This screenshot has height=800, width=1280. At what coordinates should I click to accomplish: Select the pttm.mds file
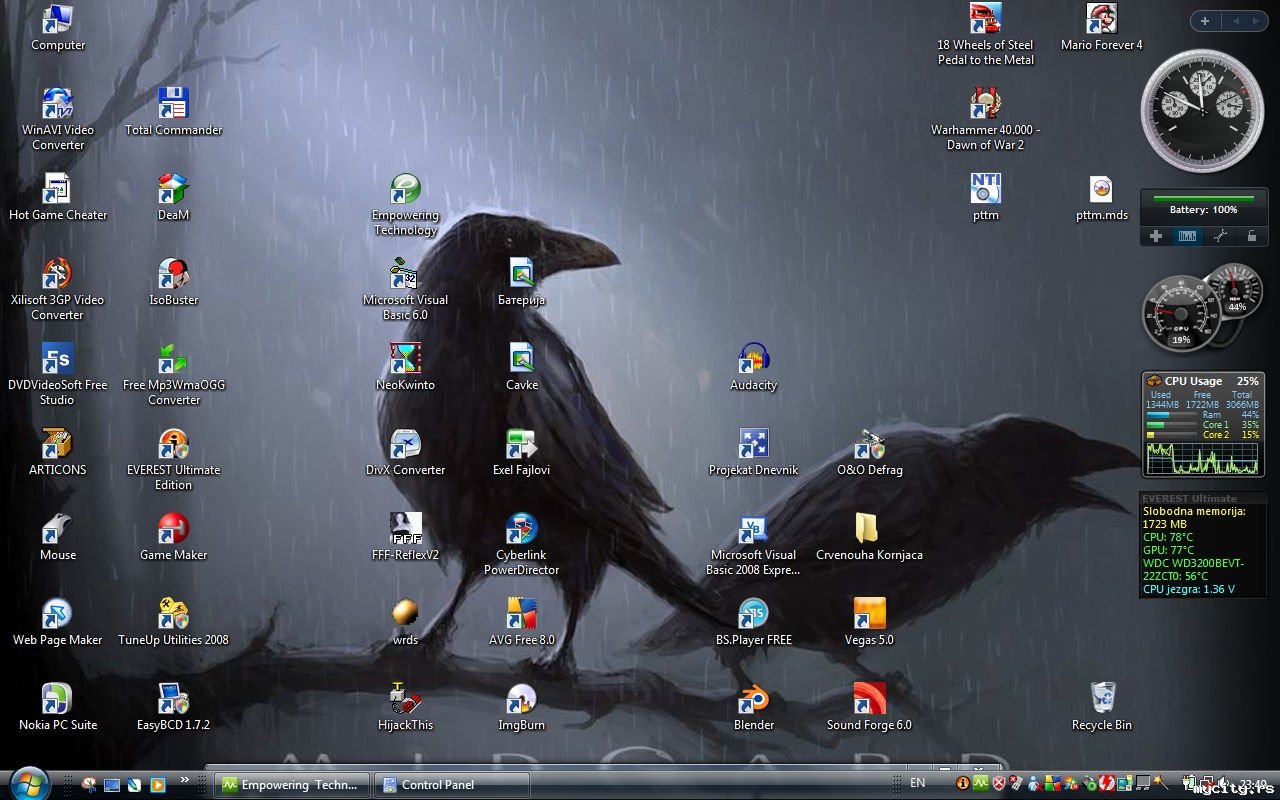pyautogui.click(x=1102, y=197)
